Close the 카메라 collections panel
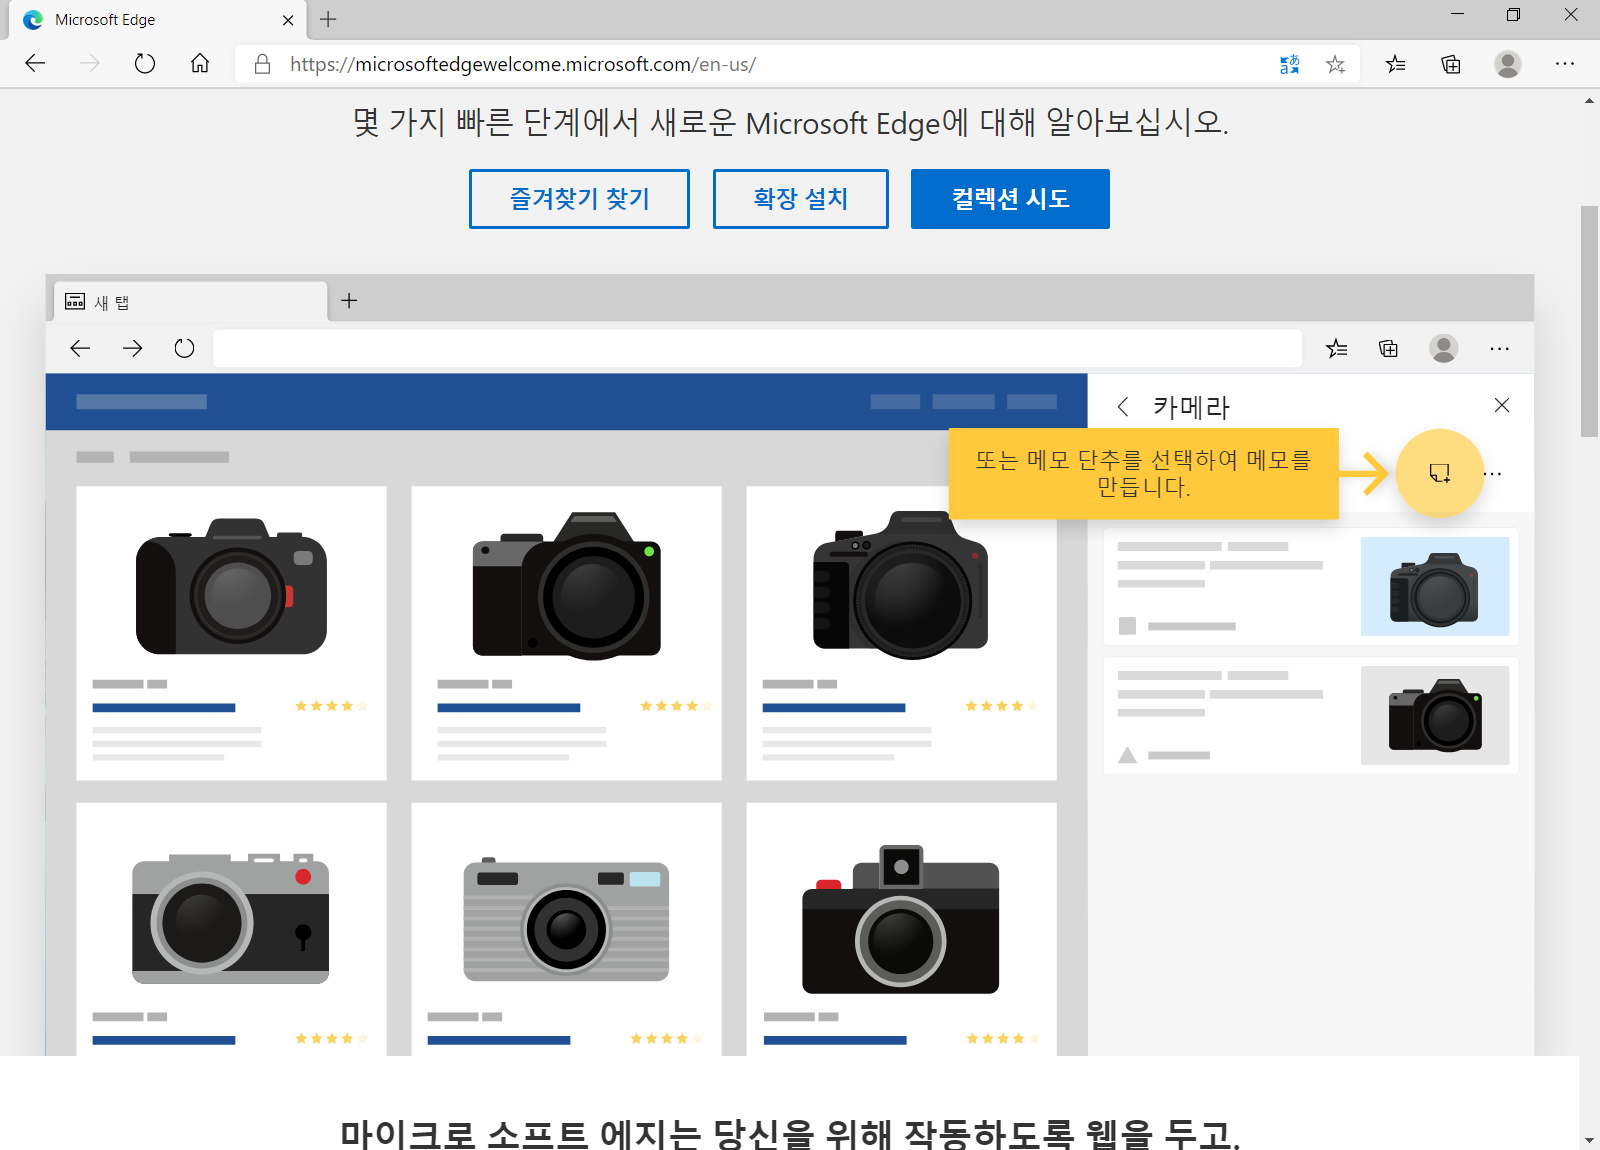The width and height of the screenshot is (1600, 1150). coord(1501,405)
